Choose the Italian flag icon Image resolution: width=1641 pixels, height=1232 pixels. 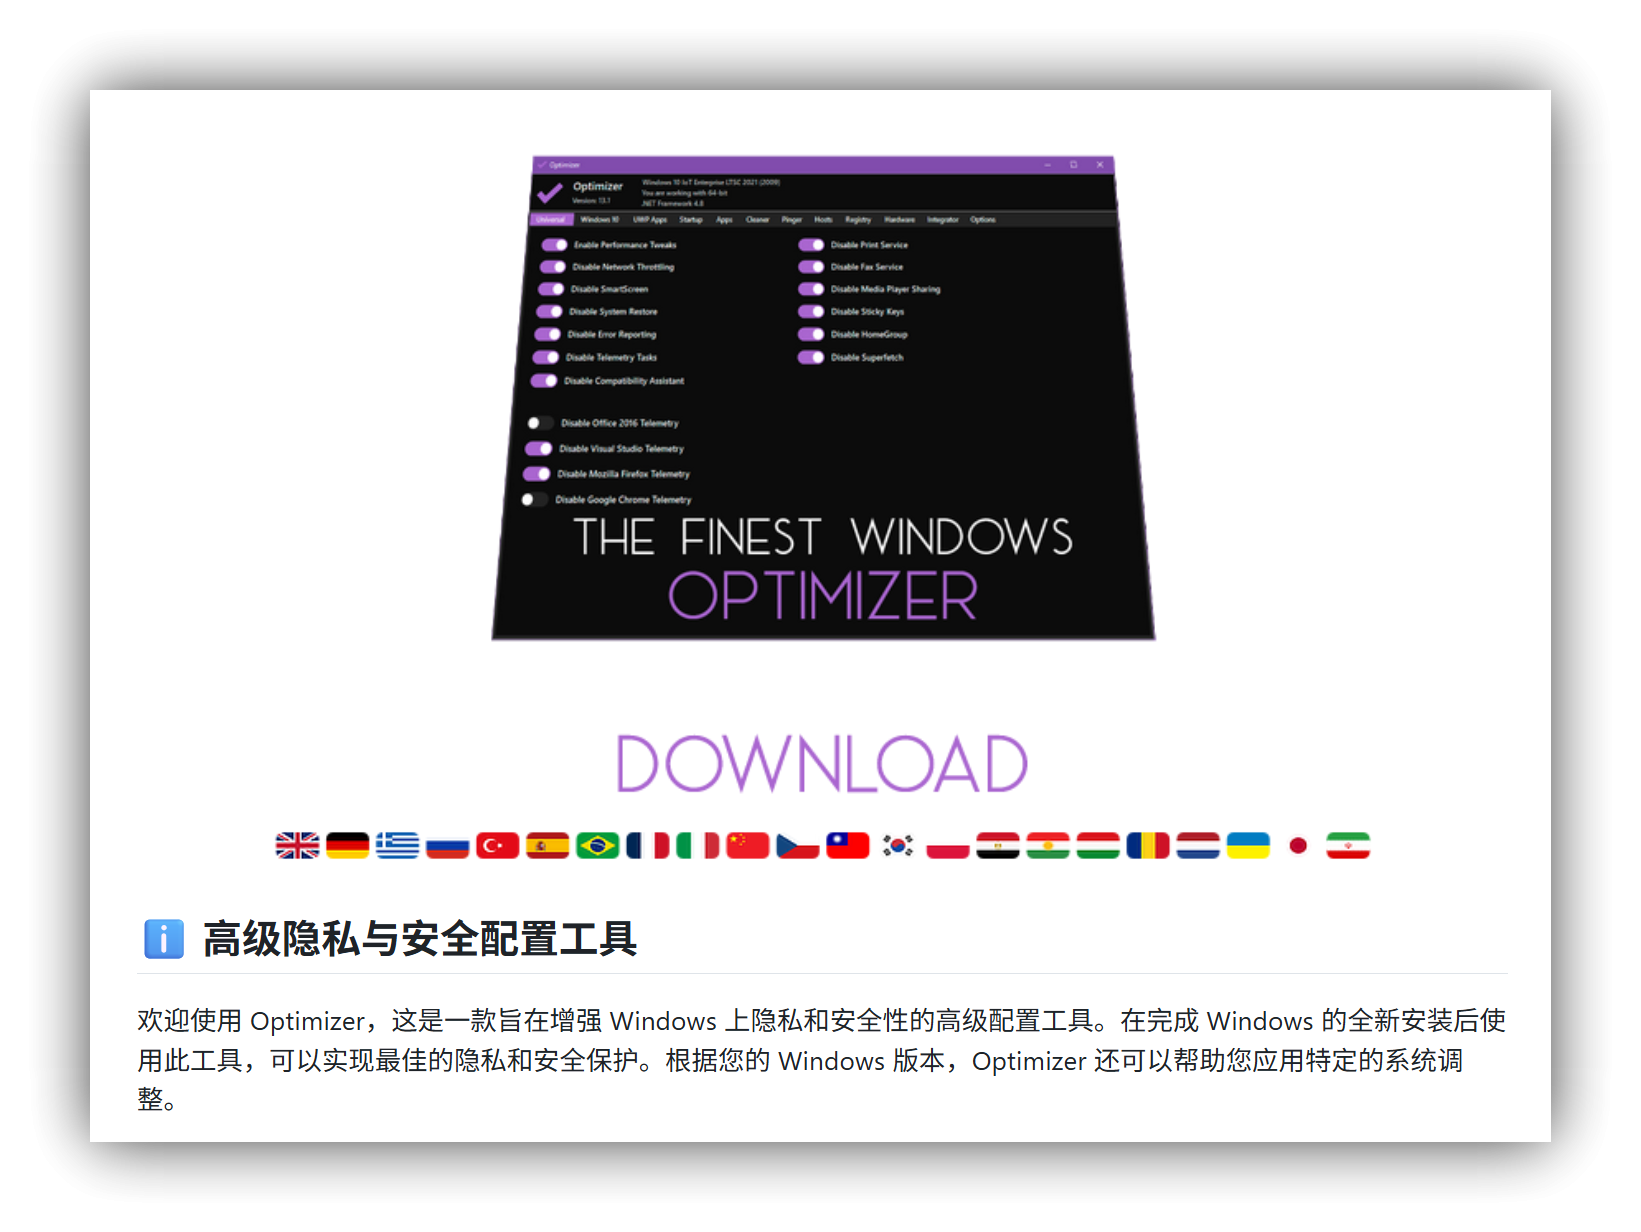pos(697,846)
